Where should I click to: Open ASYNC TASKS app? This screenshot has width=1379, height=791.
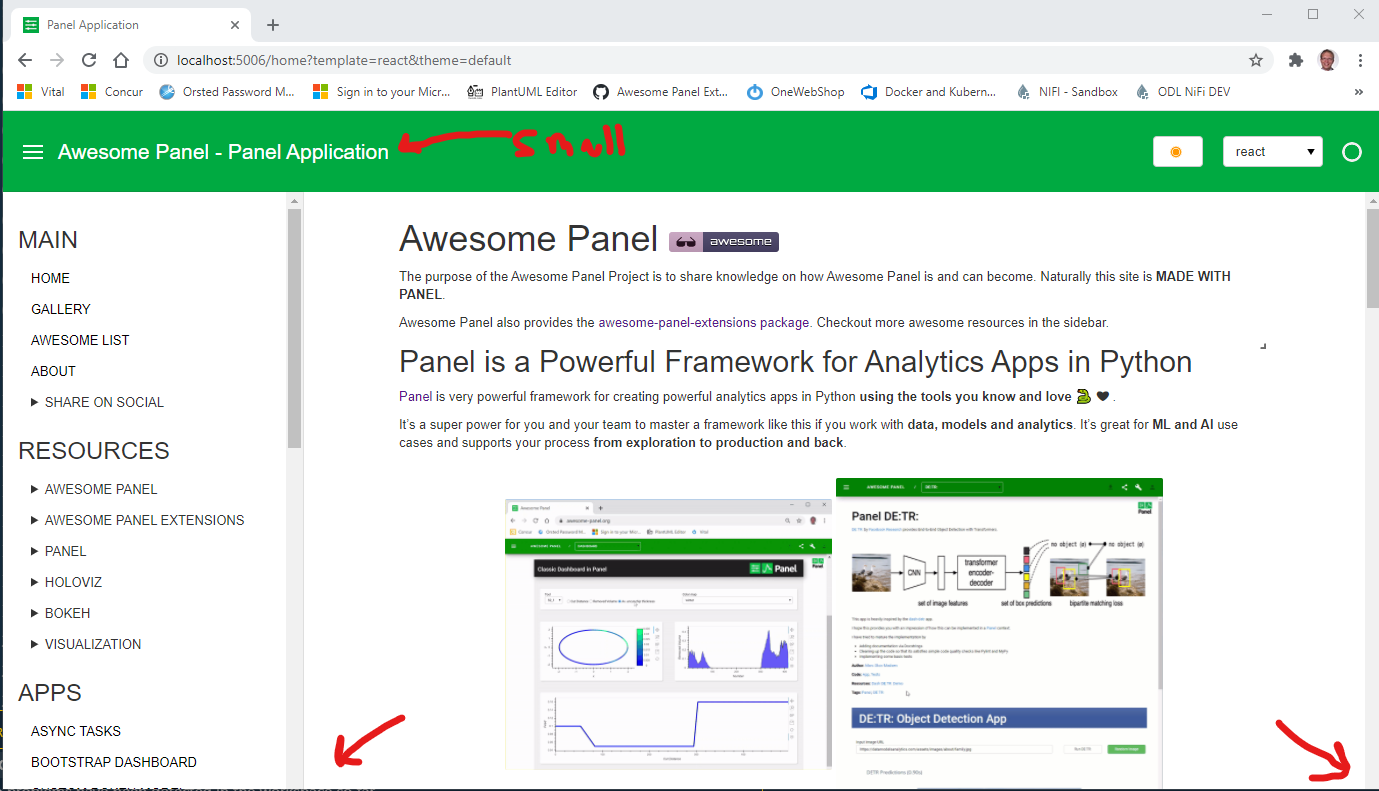(x=76, y=731)
